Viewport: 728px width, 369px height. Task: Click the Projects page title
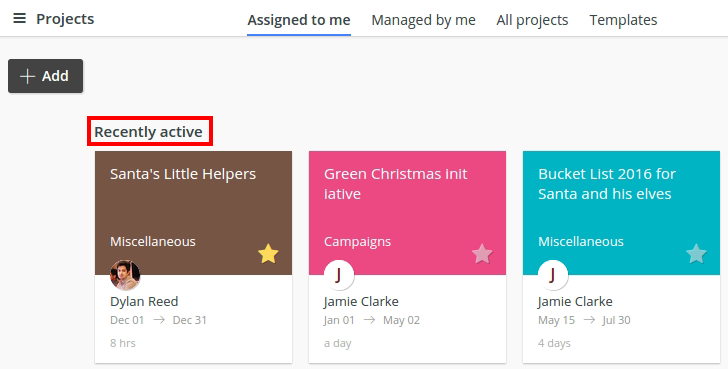[x=65, y=19]
